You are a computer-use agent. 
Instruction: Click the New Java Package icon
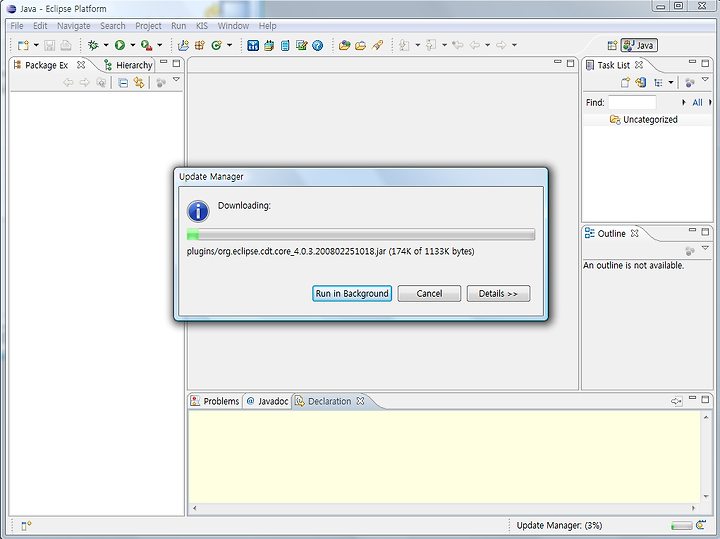tap(200, 45)
